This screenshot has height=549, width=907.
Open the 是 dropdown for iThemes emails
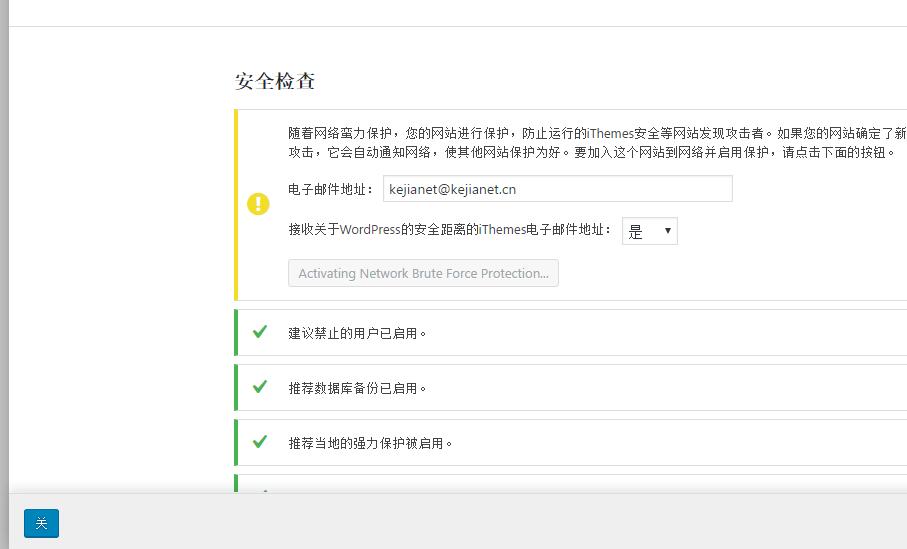649,231
